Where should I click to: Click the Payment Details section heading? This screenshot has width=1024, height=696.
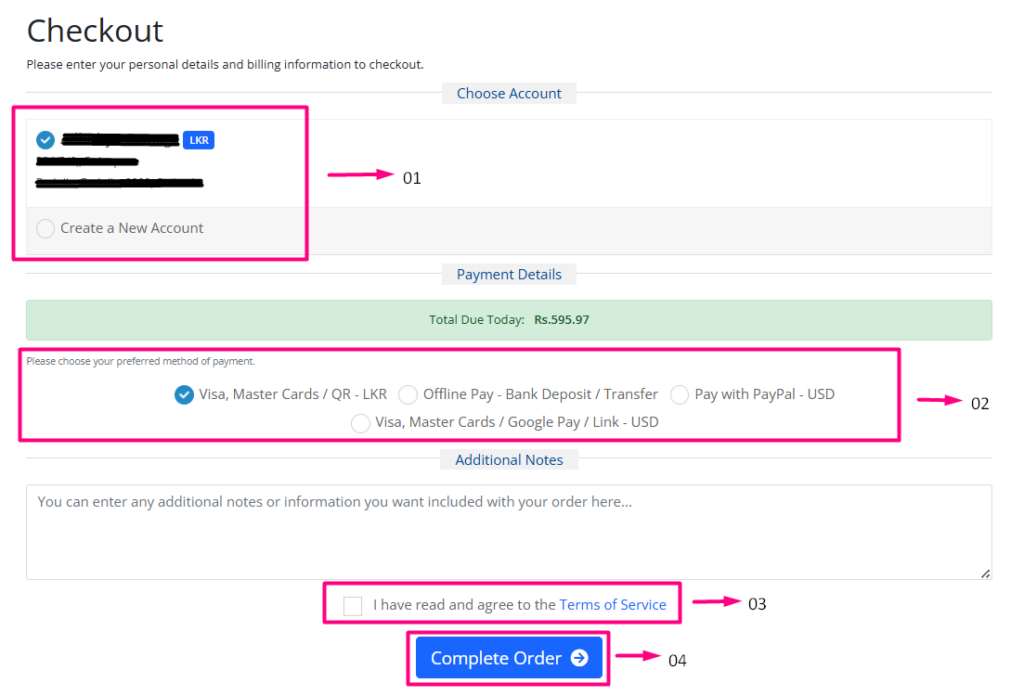point(509,275)
